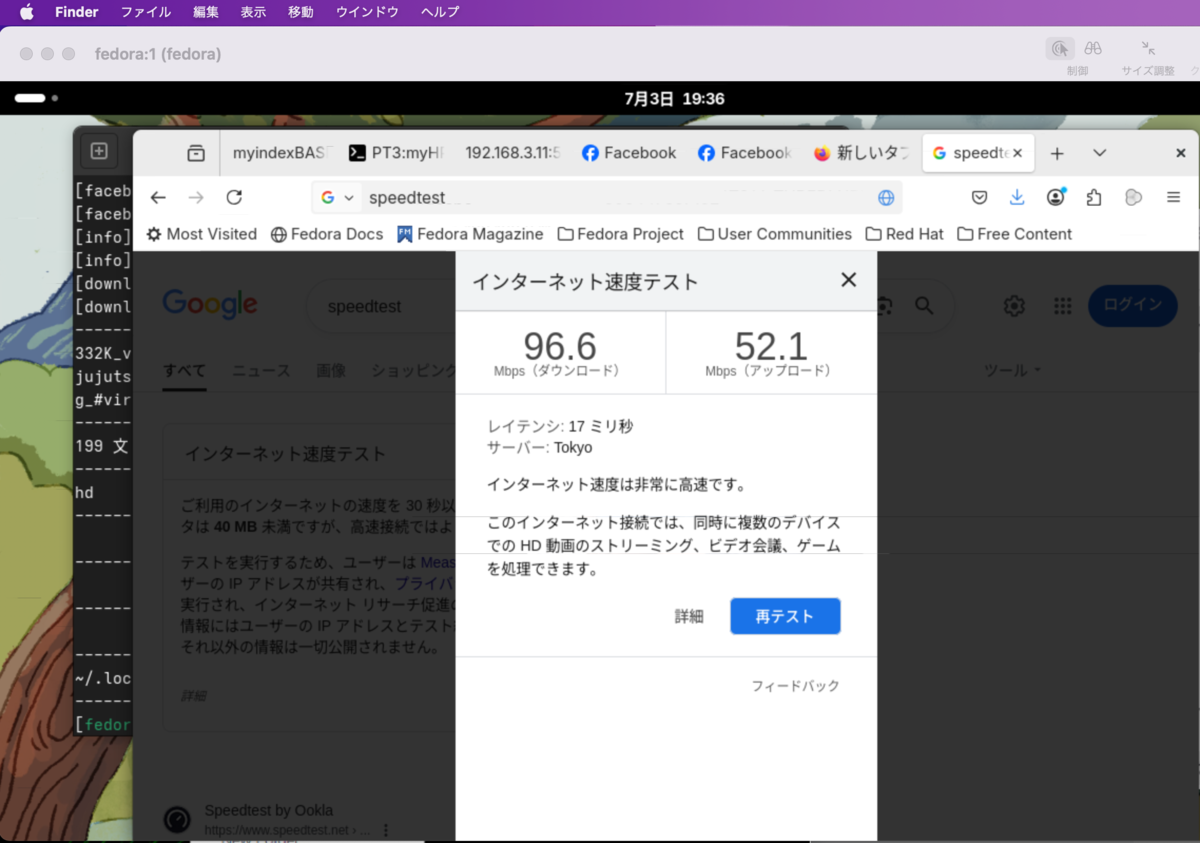
Task: Open Most Visited bookmarks
Action: pos(201,234)
